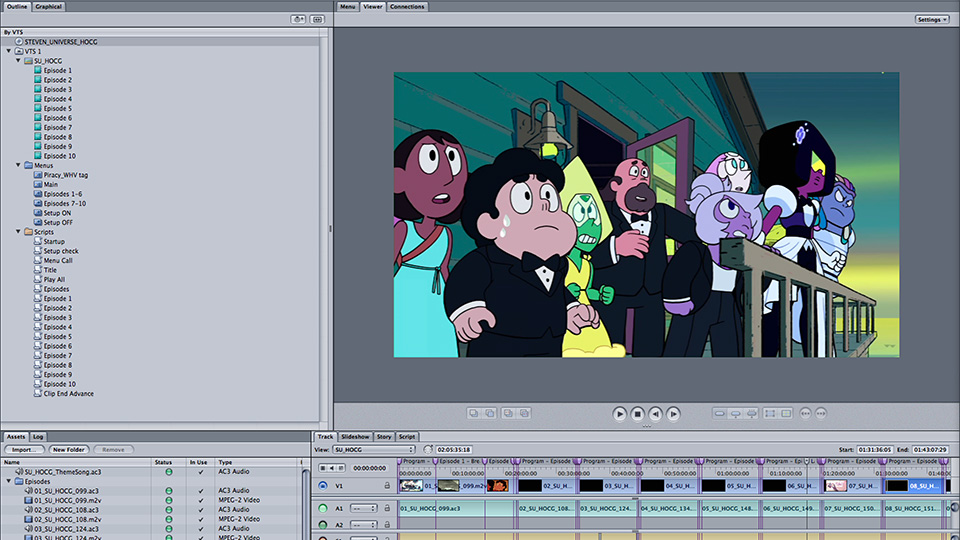
Task: Click second small icon atop Outline panel
Action: pyautogui.click(x=317, y=19)
